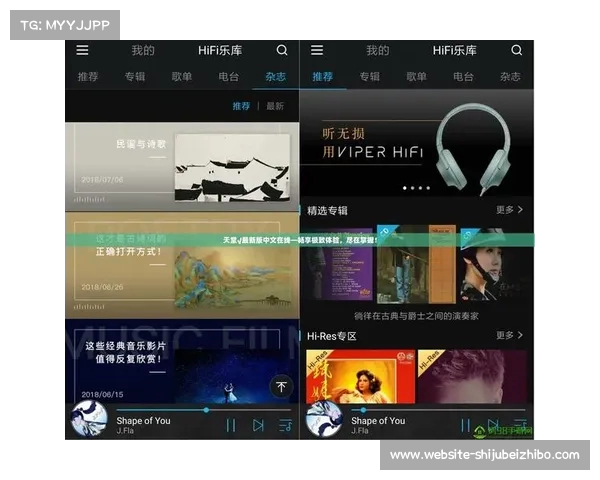Tap banner carousel page dots
This screenshot has height=480, width=600.
coord(416,188)
